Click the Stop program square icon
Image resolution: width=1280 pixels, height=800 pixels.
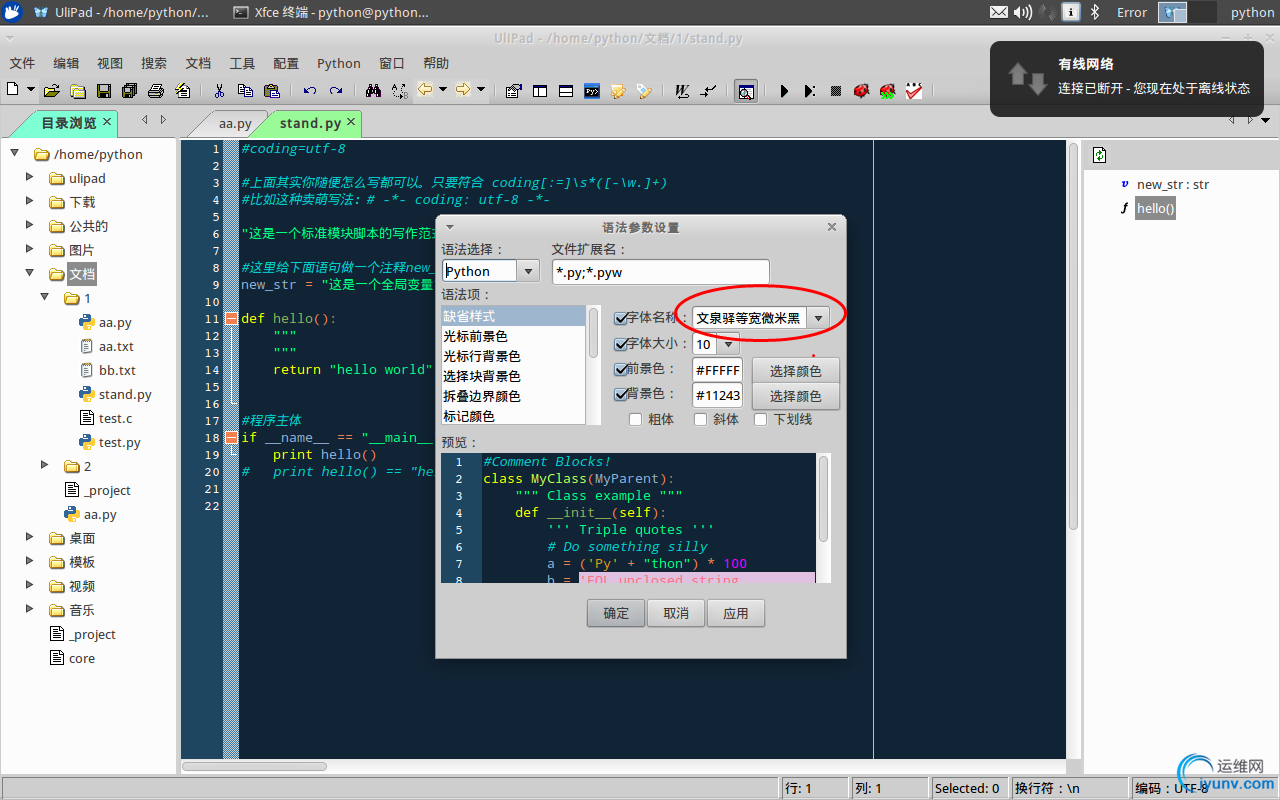[x=836, y=91]
